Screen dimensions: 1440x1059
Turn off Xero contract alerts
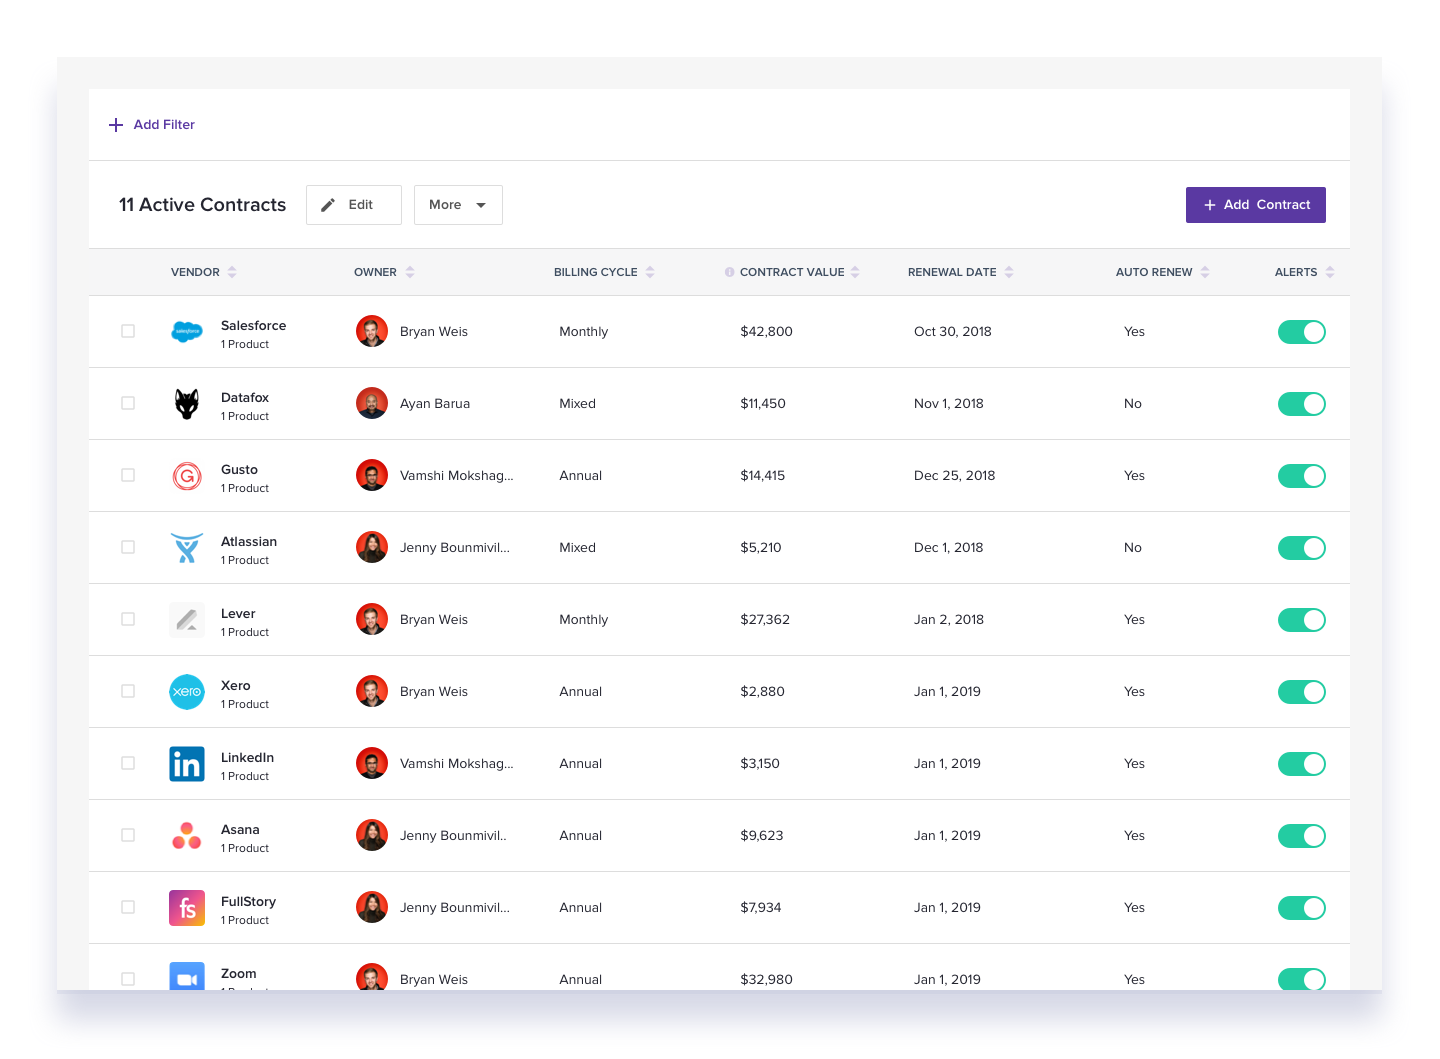click(x=1302, y=692)
